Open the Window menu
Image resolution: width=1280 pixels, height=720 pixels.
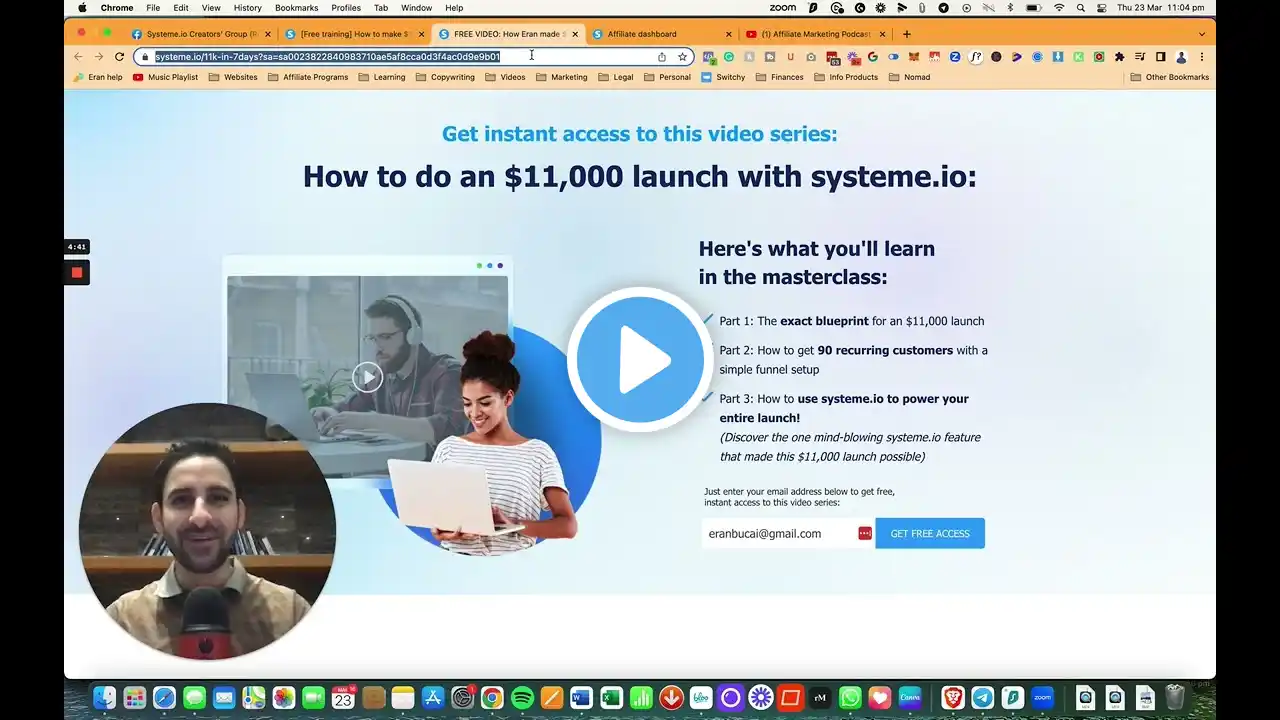416,8
